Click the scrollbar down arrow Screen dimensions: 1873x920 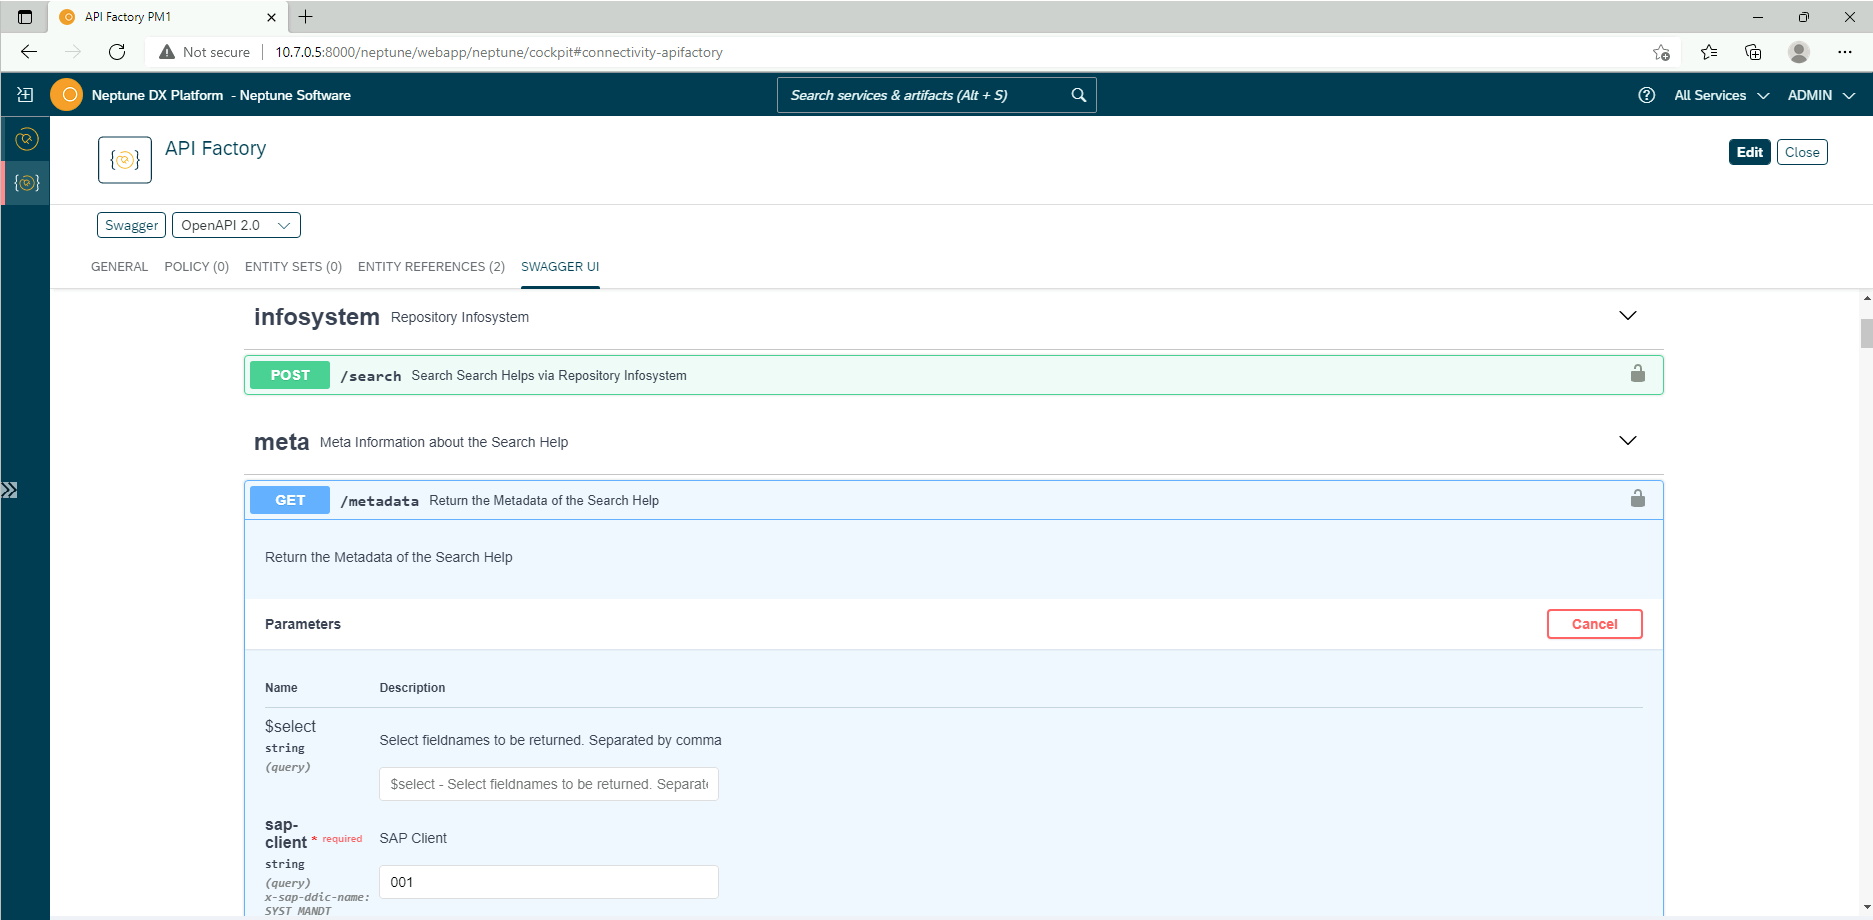1866,908
